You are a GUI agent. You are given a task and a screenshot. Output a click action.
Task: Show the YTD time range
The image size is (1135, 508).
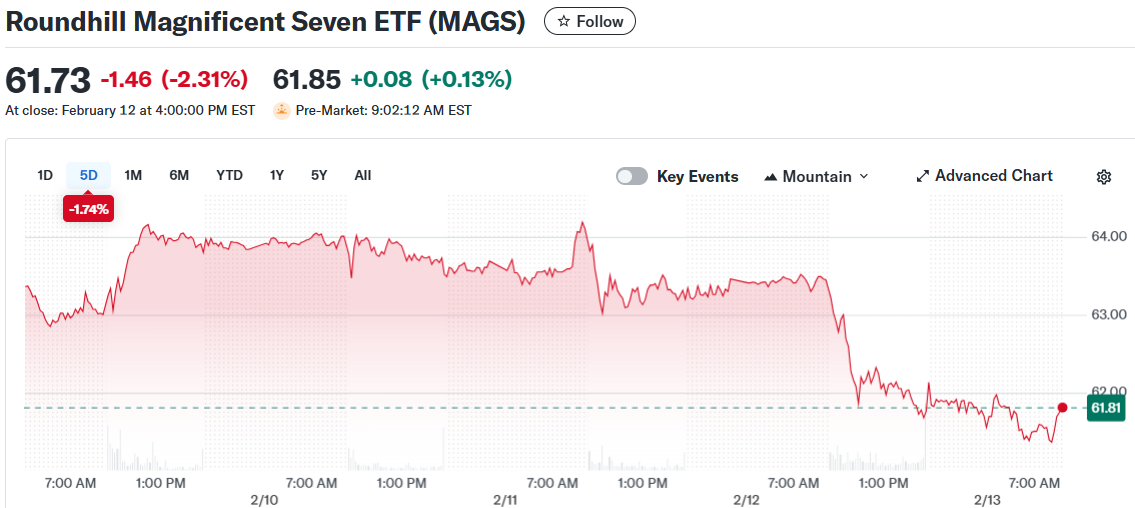229,175
